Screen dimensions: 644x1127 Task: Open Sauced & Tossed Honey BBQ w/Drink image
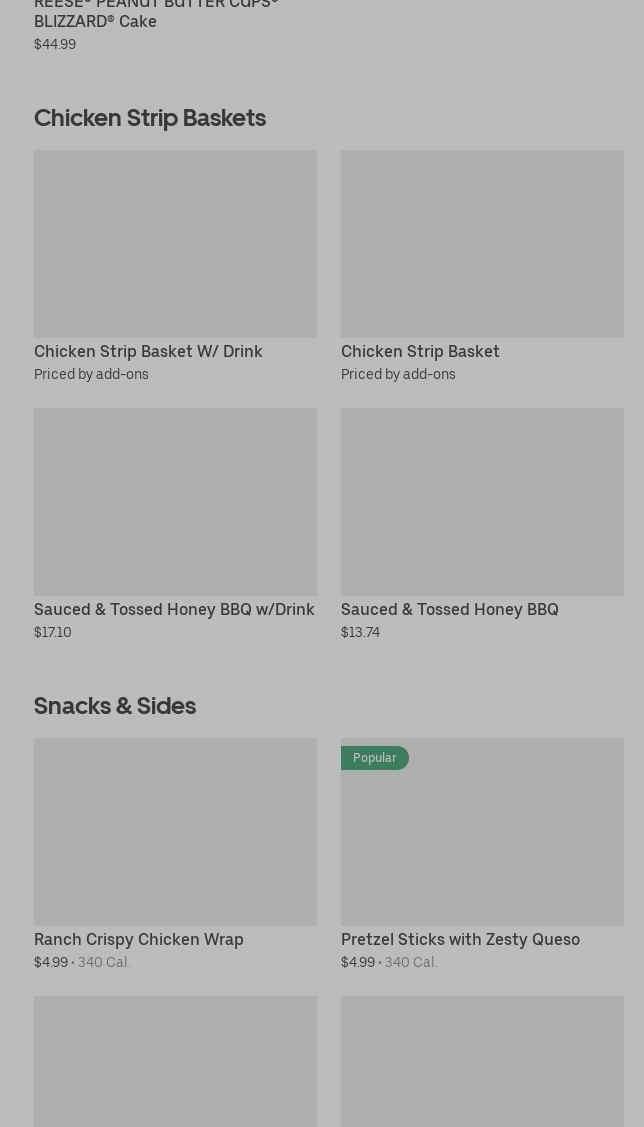click(175, 501)
